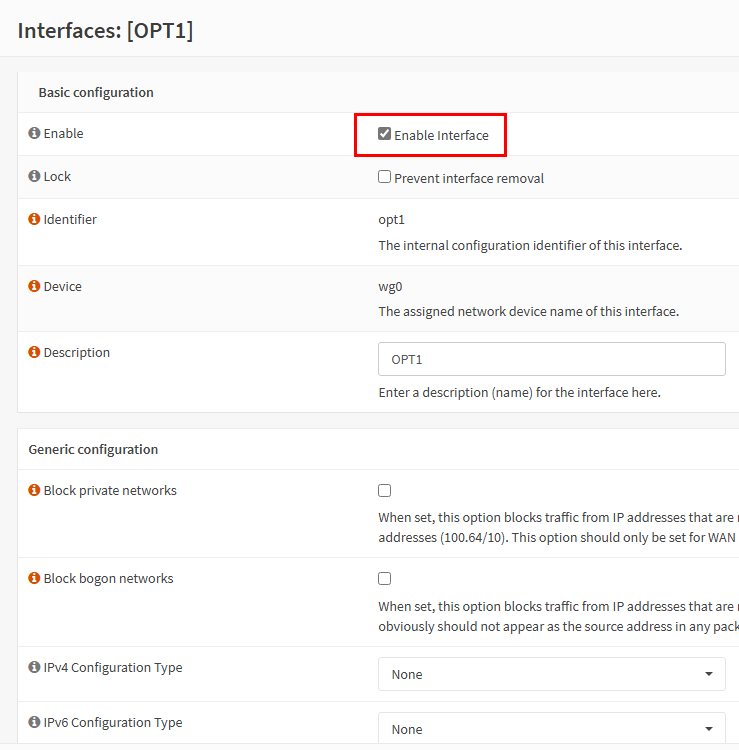The image size is (739, 750).
Task: Show help for IPv6 Configuration Type
Action: click(34, 723)
